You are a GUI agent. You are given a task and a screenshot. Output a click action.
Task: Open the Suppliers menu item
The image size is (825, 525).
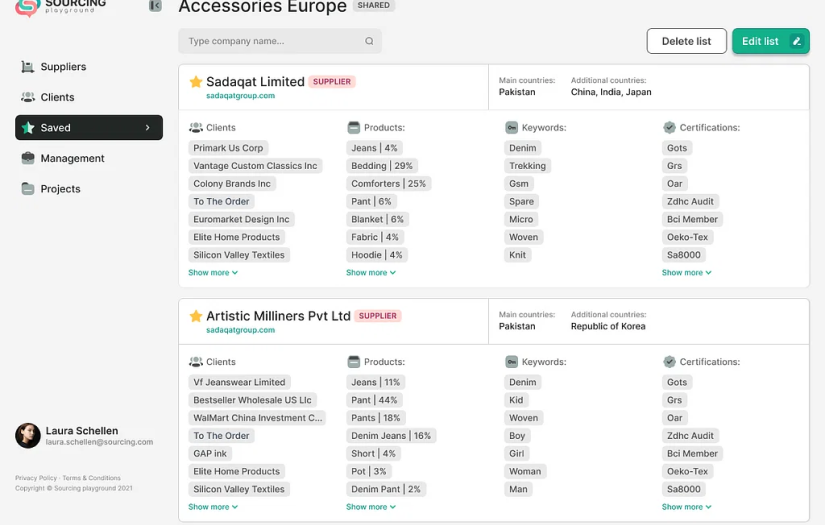coord(63,67)
